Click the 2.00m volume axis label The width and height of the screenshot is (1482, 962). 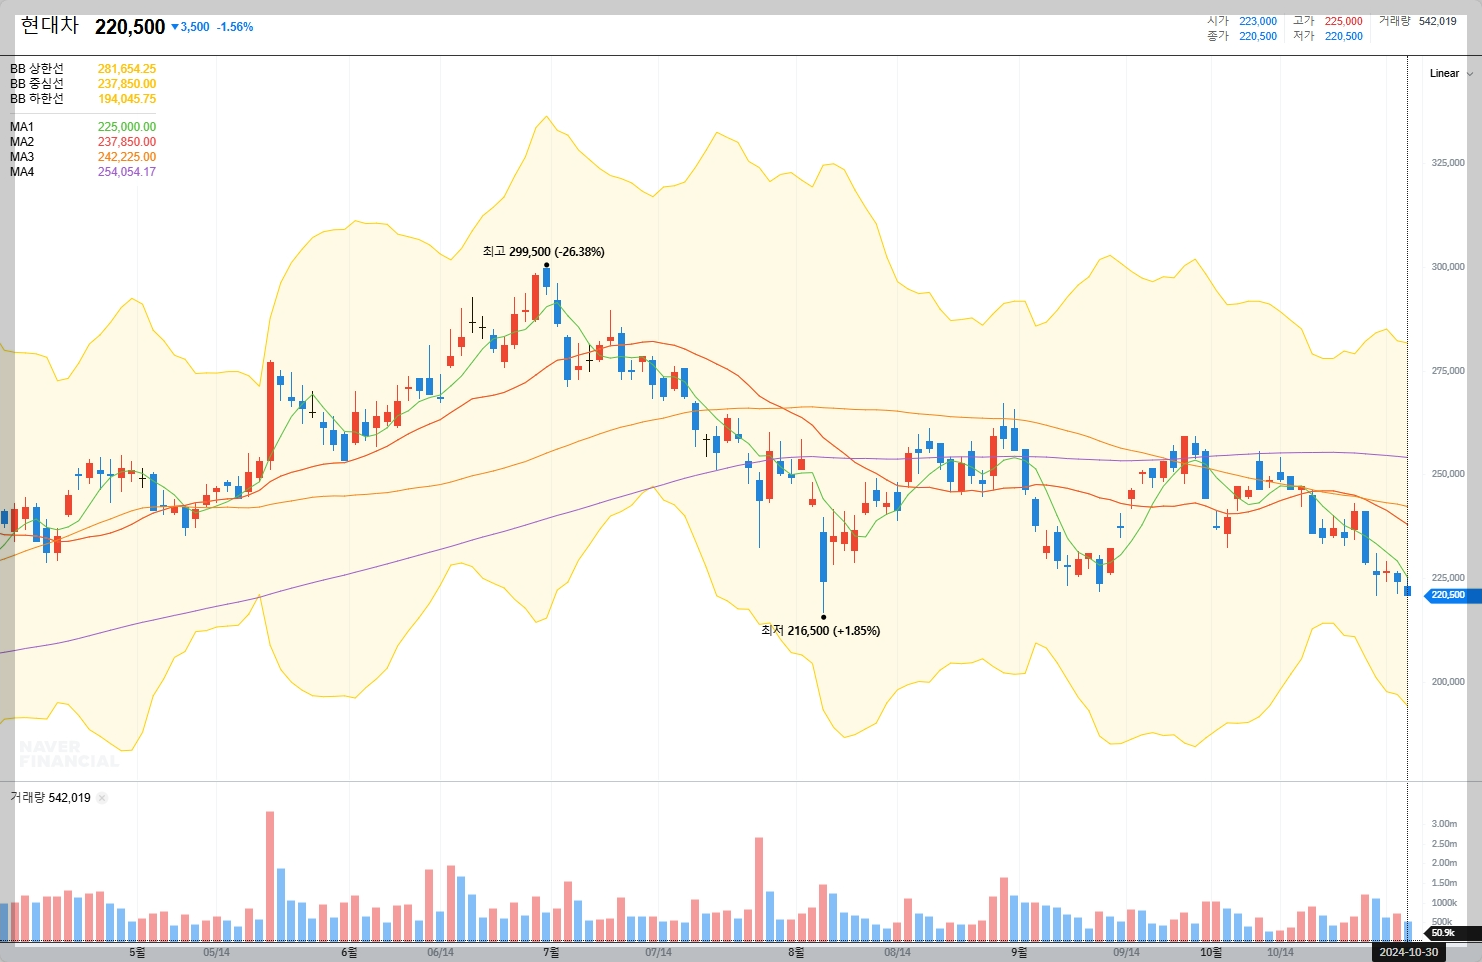[1444, 863]
